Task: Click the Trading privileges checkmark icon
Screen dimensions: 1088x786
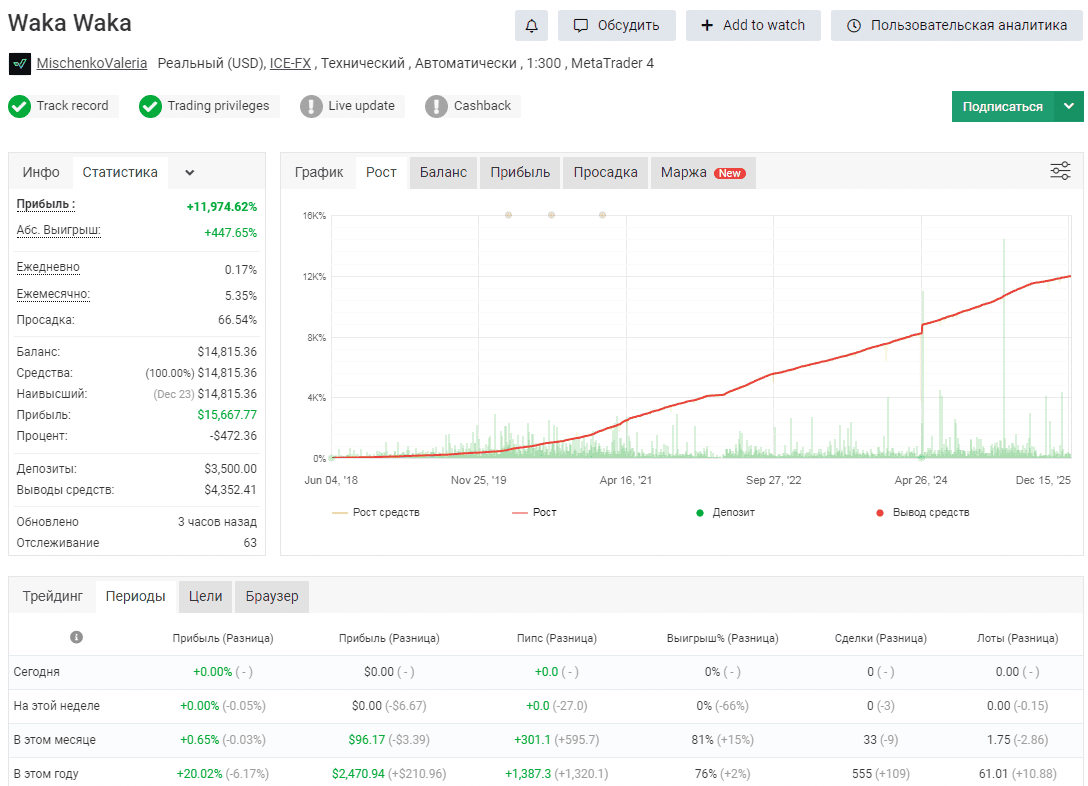Action: pos(150,106)
